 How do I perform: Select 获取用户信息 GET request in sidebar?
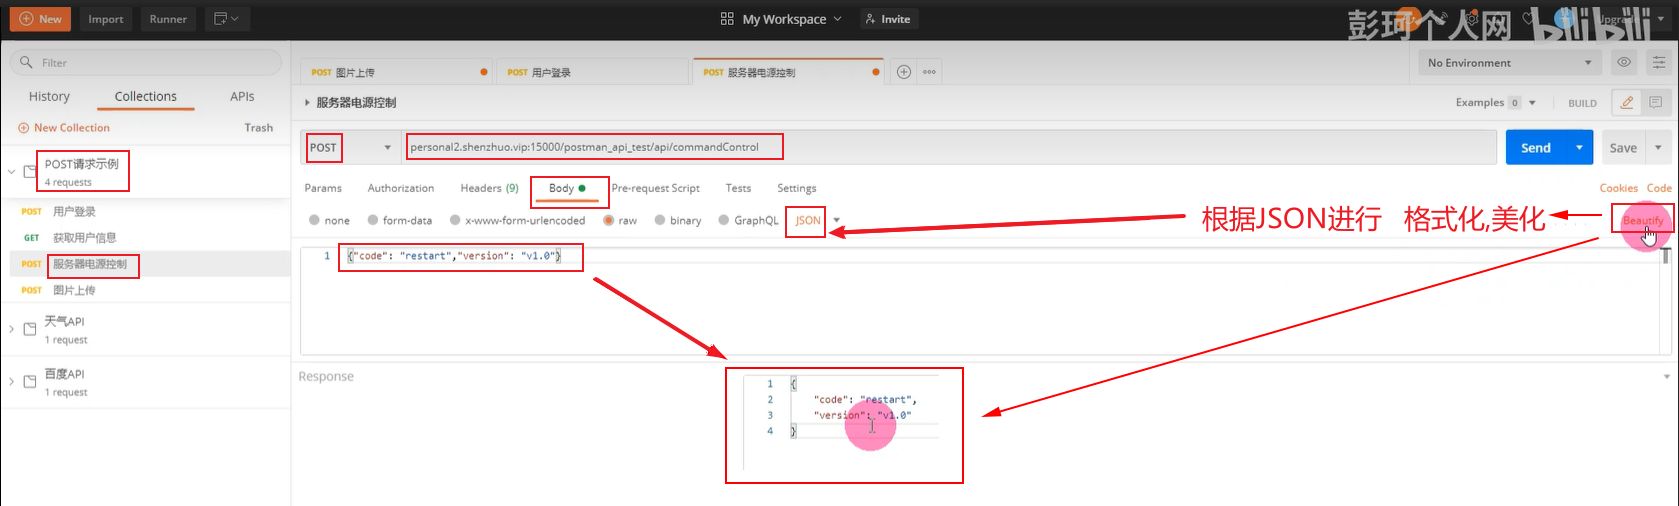coord(84,238)
